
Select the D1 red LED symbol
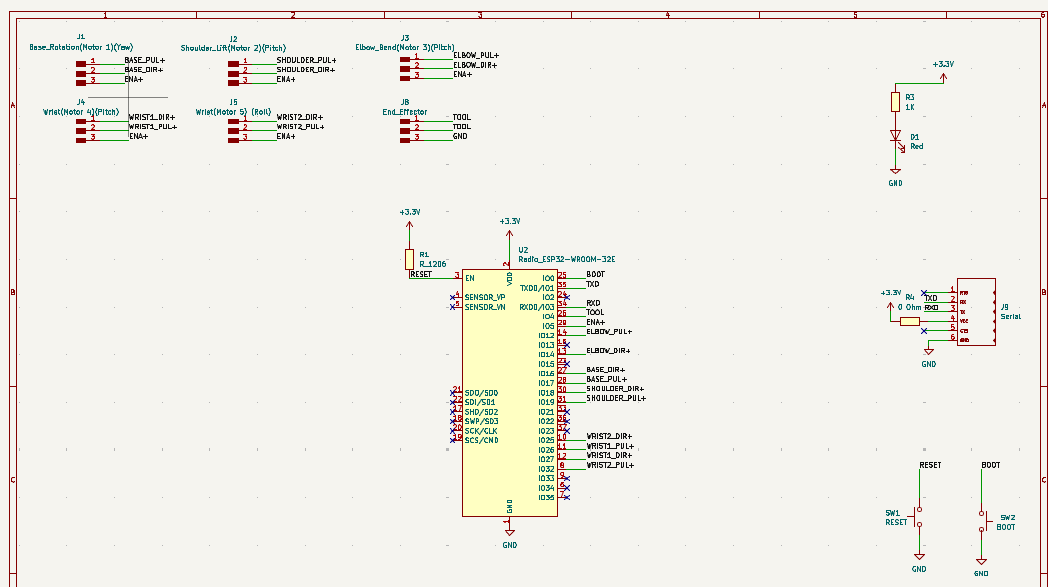click(896, 139)
